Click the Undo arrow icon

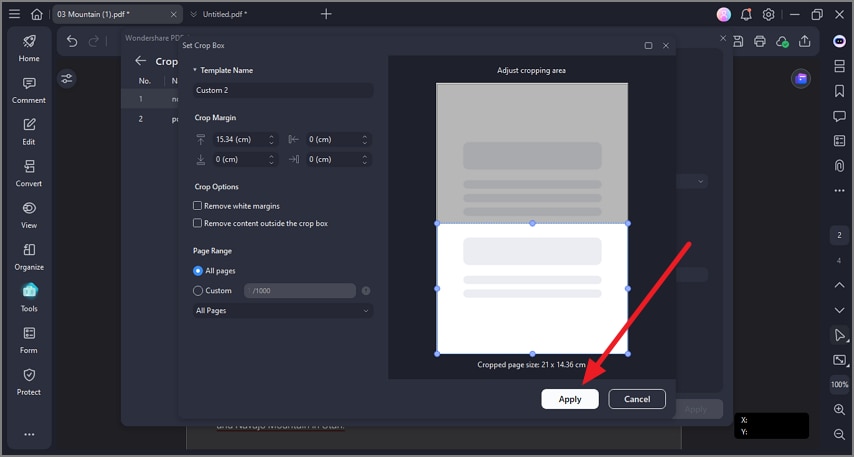pyautogui.click(x=72, y=41)
